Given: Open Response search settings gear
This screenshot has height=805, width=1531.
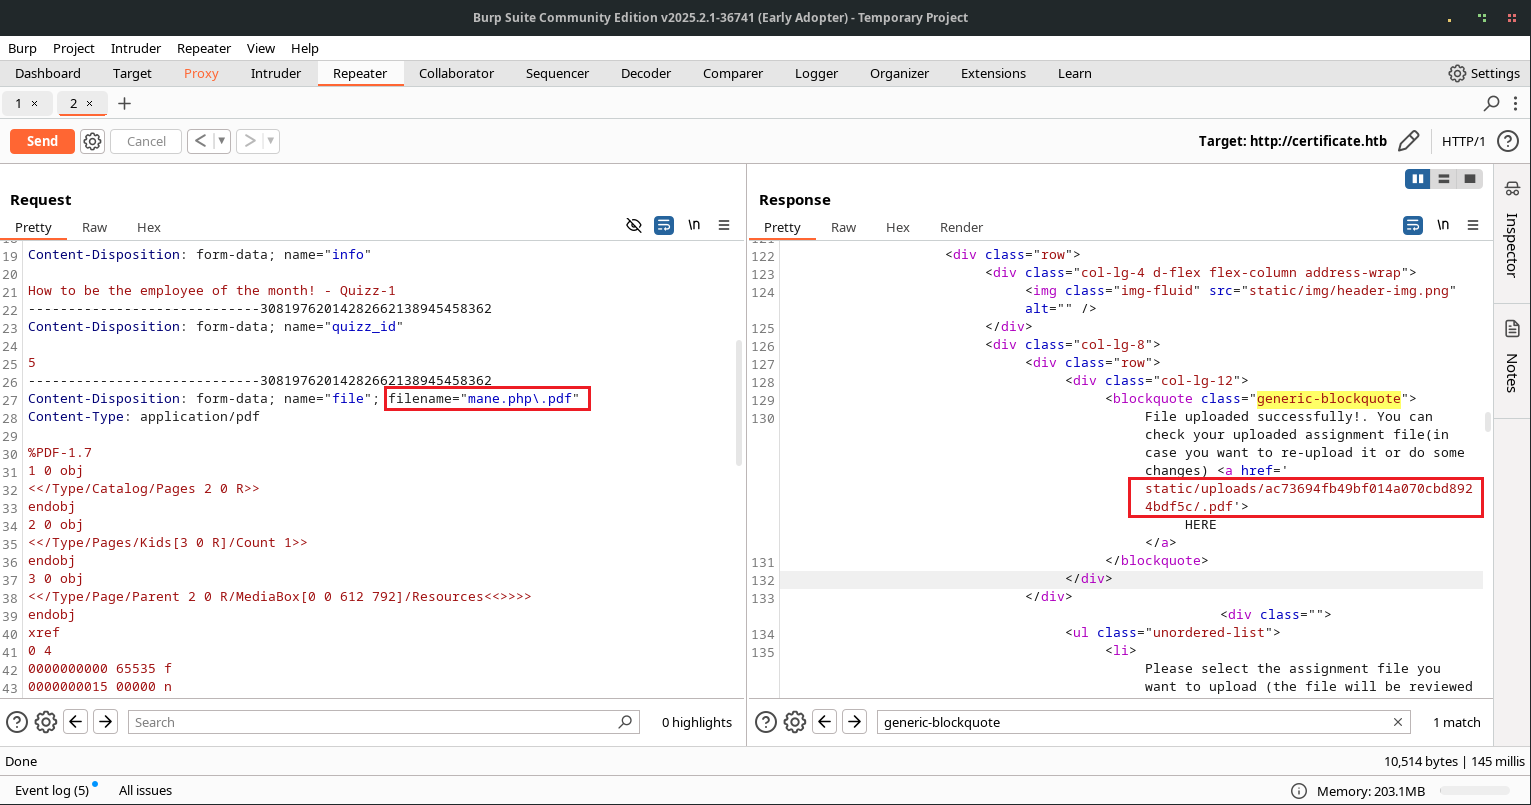Looking at the screenshot, I should [x=794, y=722].
